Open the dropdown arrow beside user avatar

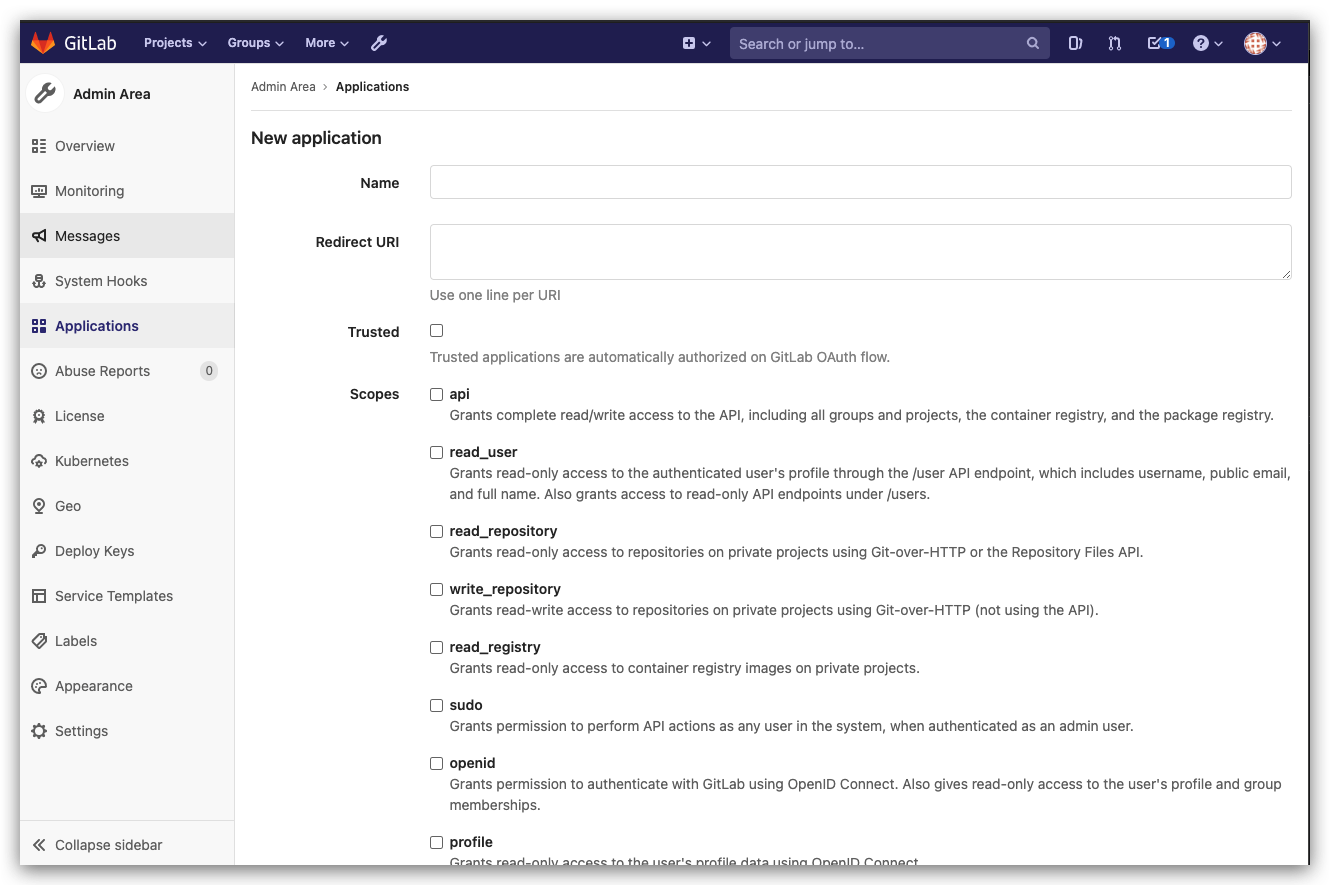[1277, 44]
